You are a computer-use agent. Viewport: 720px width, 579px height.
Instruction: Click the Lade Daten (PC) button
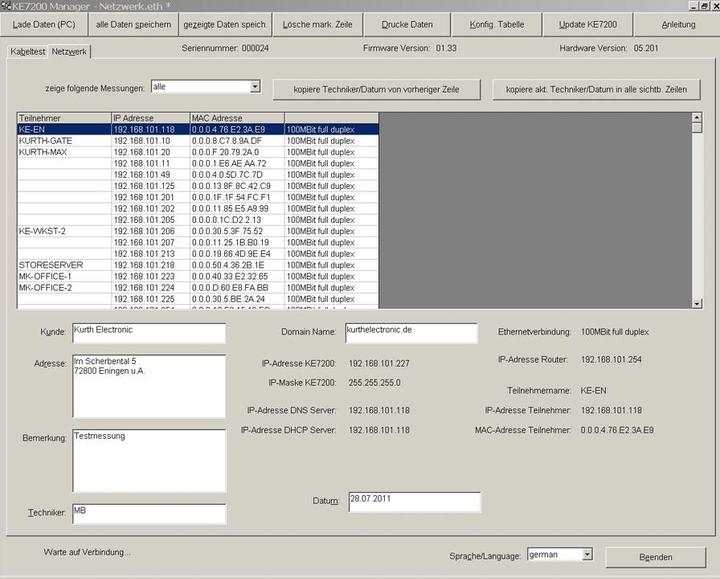click(x=44, y=25)
